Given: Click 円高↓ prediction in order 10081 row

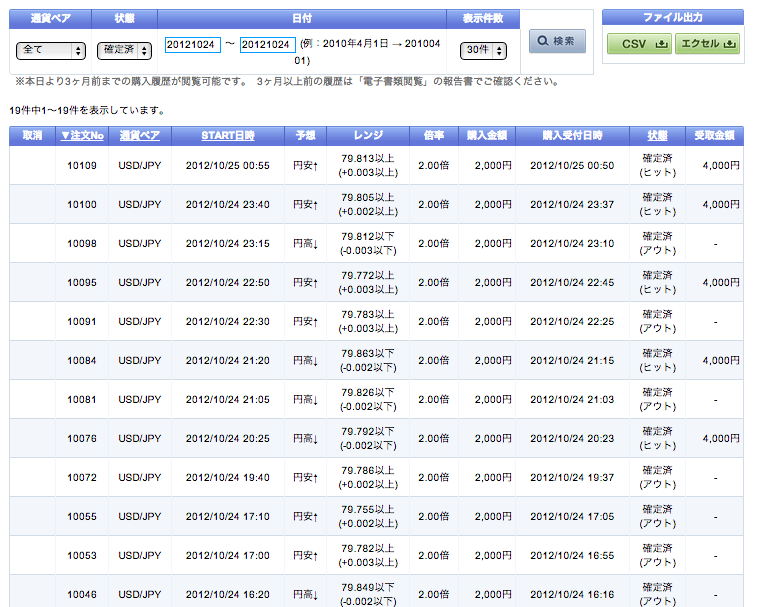Looking at the screenshot, I should point(306,399).
